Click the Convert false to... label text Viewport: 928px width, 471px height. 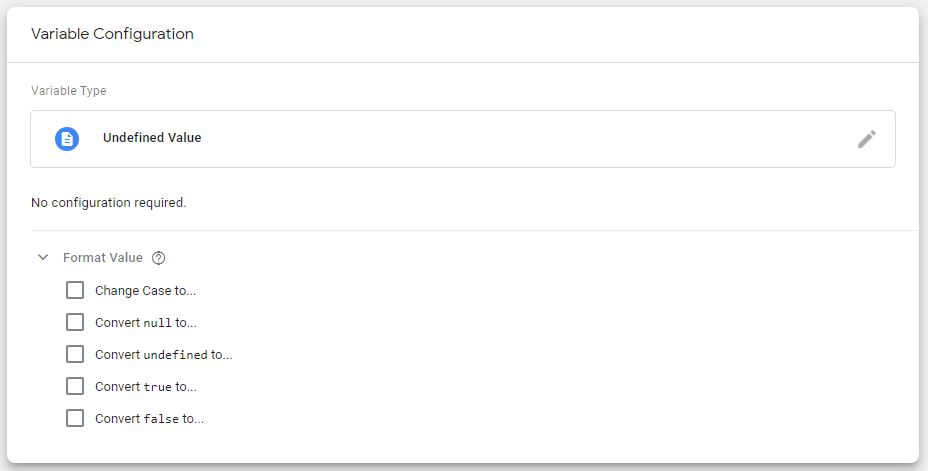coord(150,418)
